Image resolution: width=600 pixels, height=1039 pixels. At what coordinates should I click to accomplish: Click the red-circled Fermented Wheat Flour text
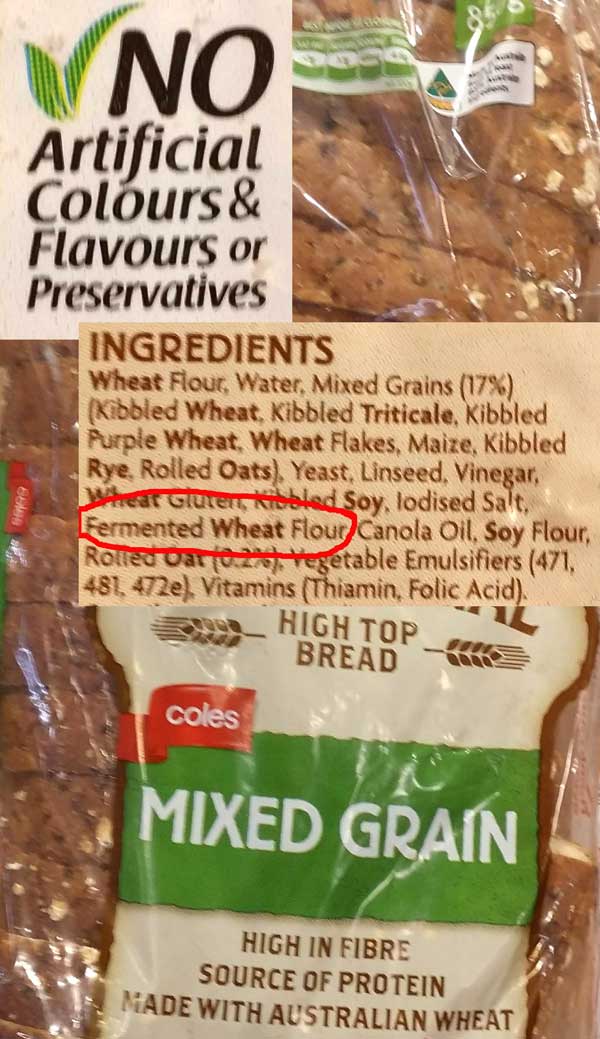point(216,529)
